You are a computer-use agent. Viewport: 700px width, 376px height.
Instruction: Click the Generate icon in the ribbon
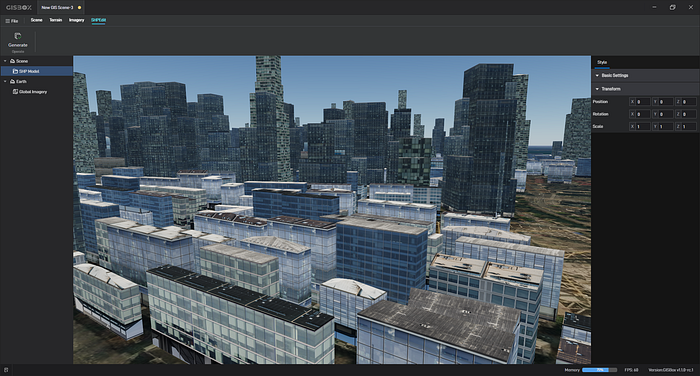point(18,36)
